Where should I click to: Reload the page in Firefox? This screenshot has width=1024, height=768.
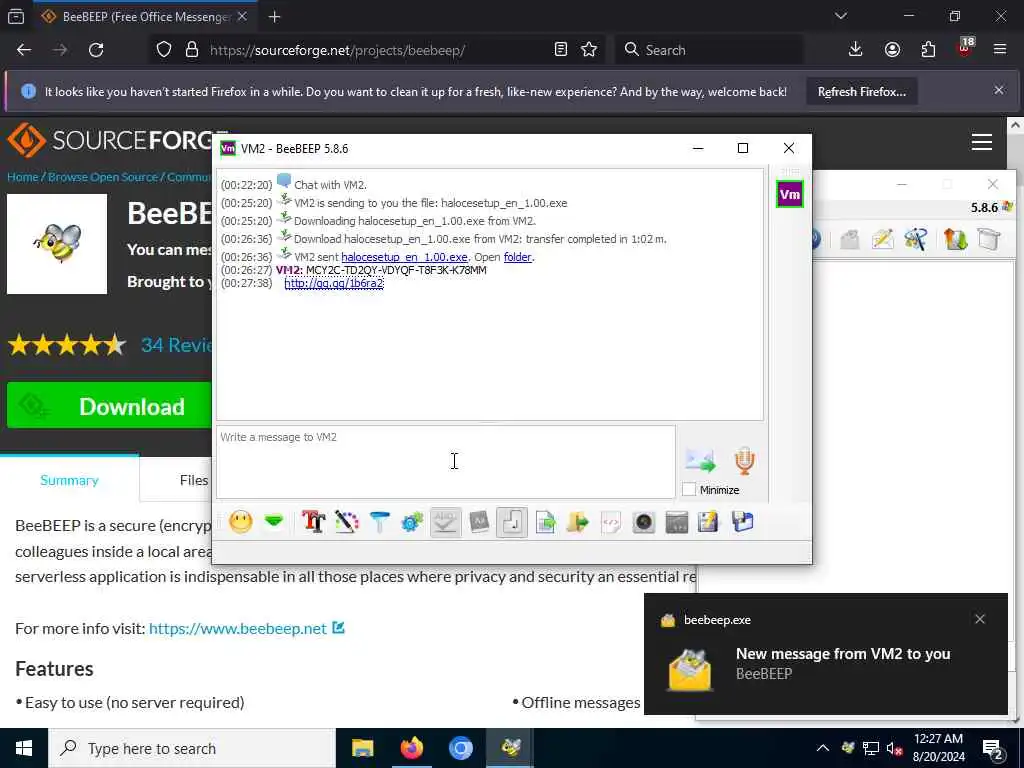point(96,50)
